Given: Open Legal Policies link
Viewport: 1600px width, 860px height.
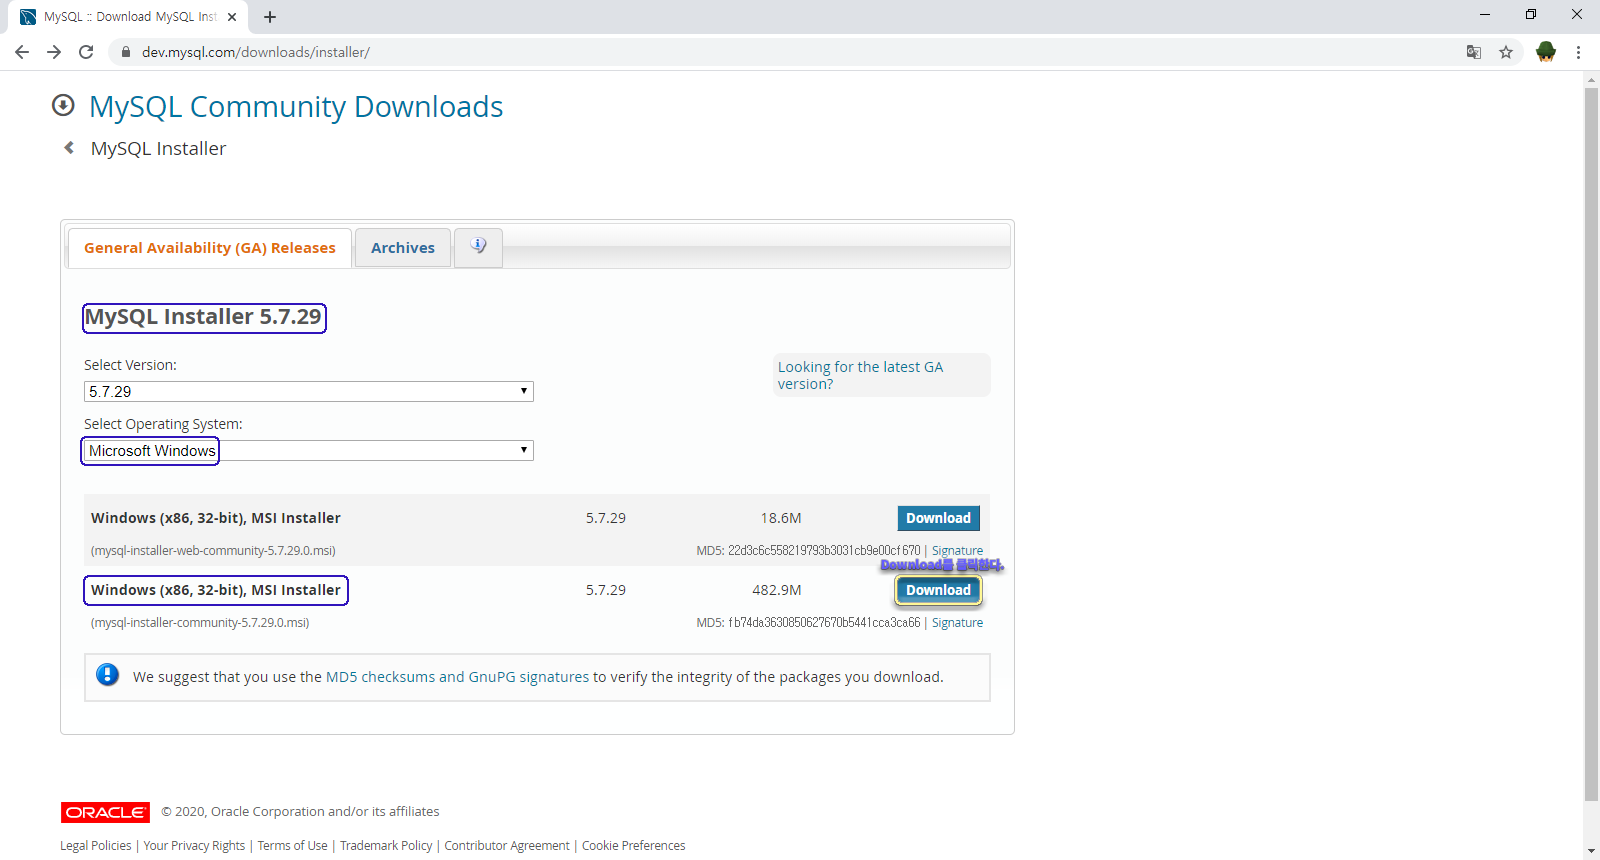Looking at the screenshot, I should click(95, 846).
